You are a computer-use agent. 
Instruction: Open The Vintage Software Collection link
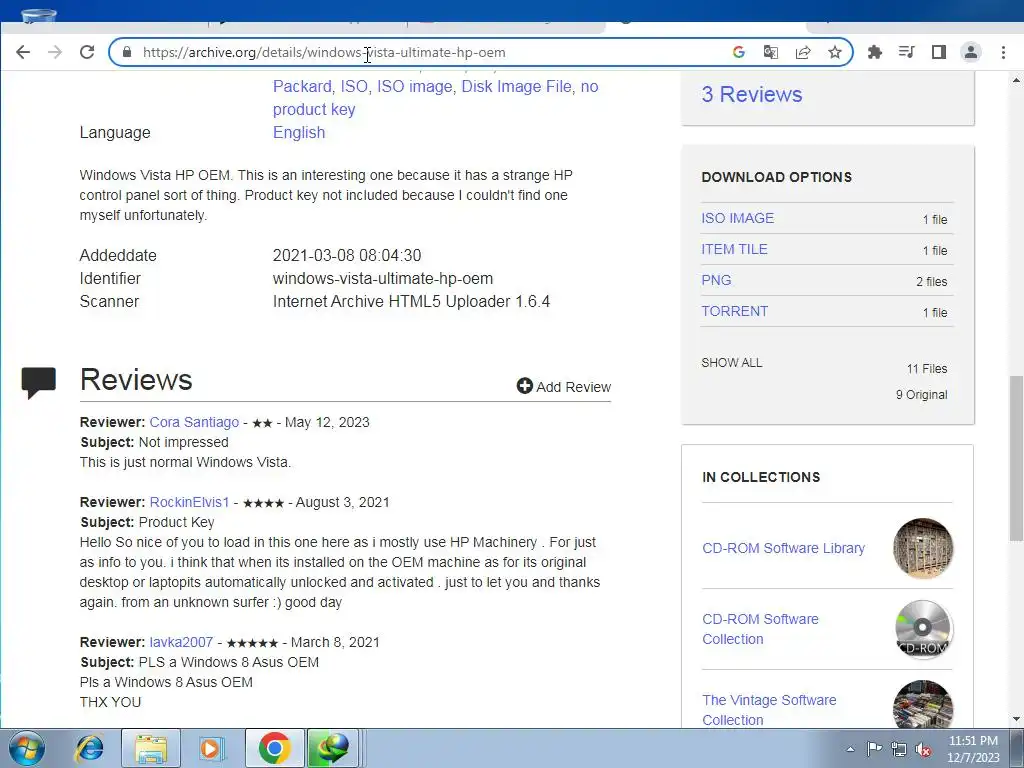pos(769,709)
